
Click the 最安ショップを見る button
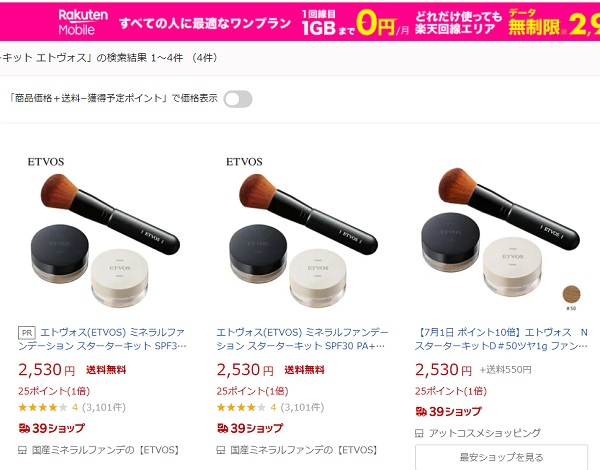(501, 457)
